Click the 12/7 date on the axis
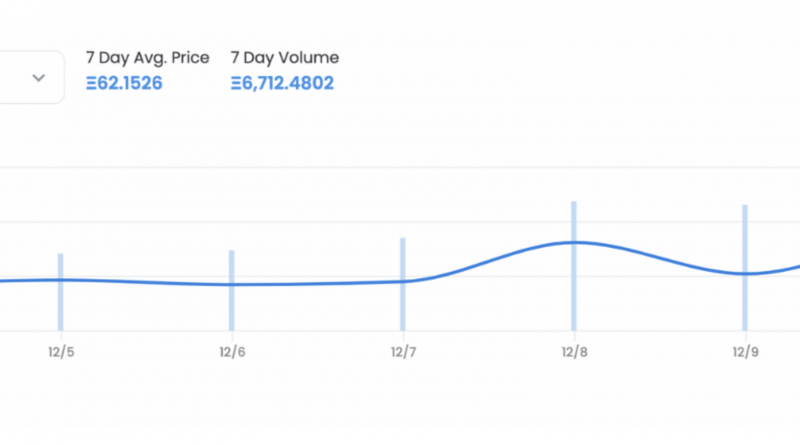The image size is (800, 445). pyautogui.click(x=403, y=351)
